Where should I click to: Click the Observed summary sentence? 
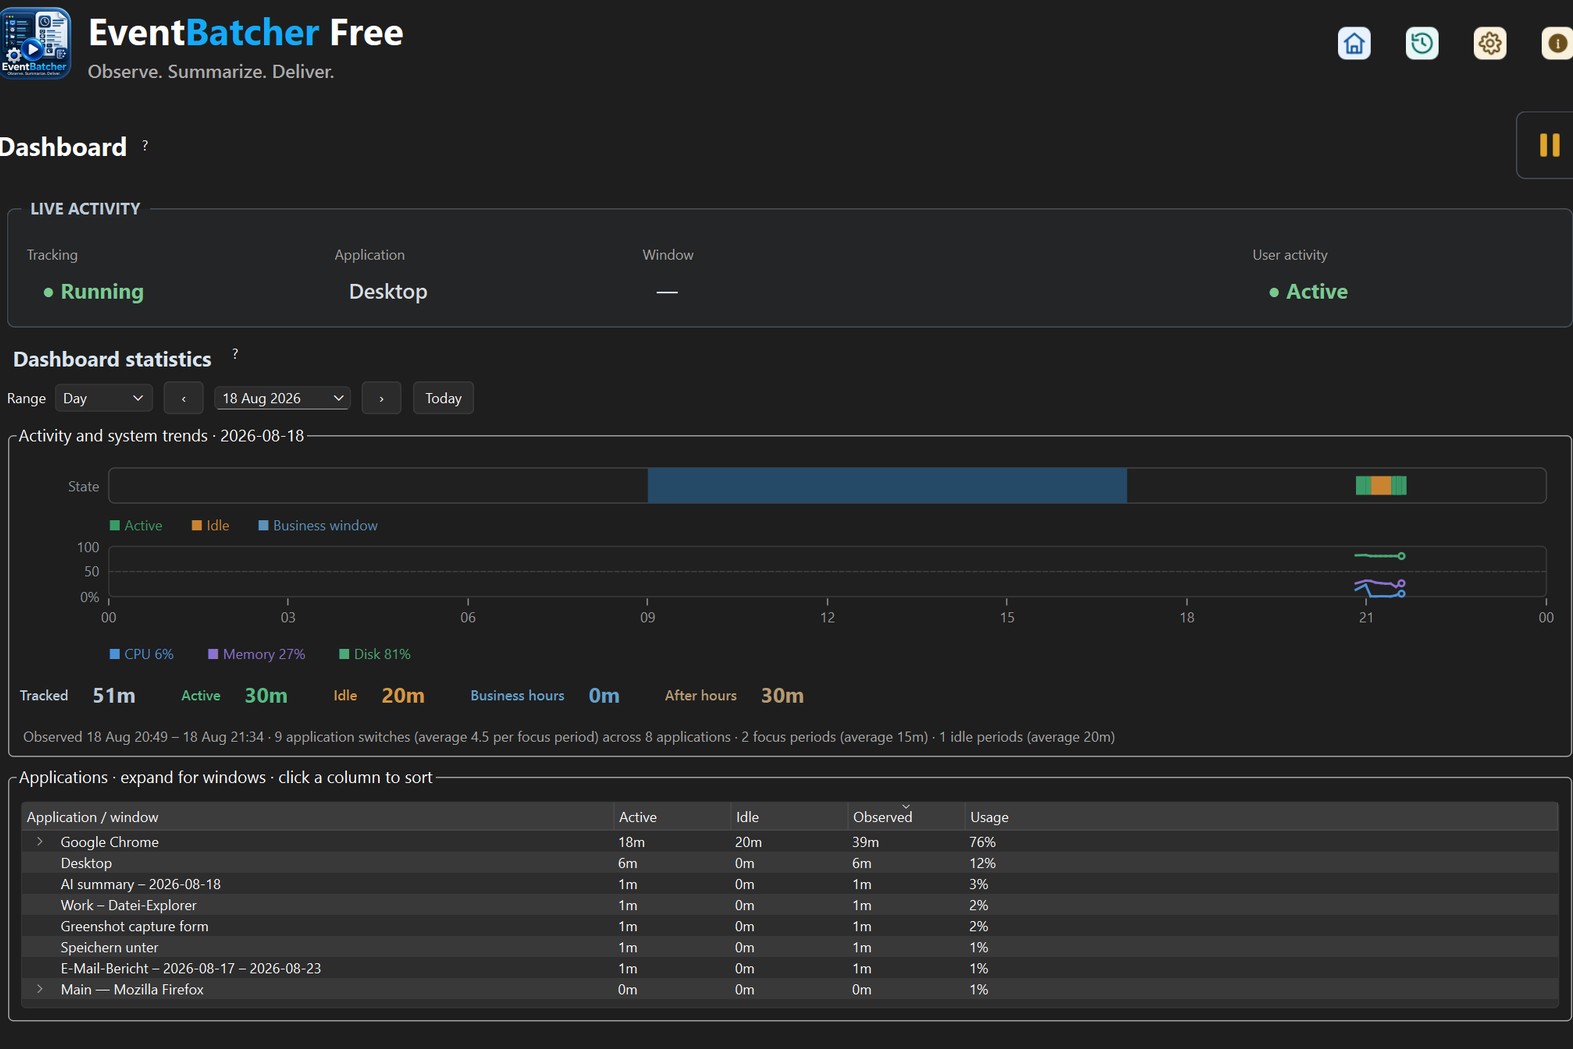pyautogui.click(x=569, y=737)
